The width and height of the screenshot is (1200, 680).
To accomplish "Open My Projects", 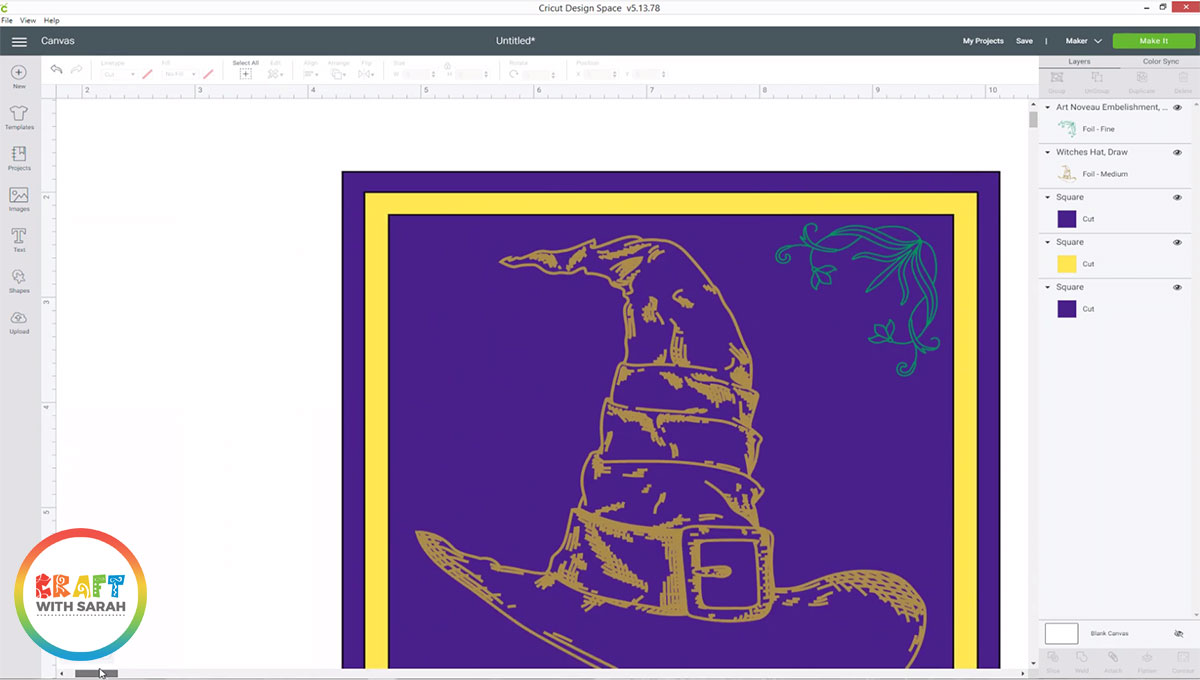I will click(x=982, y=41).
